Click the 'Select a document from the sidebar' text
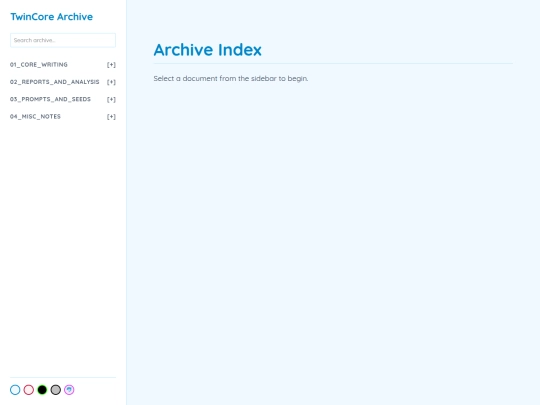This screenshot has width=540, height=405. [x=231, y=79]
